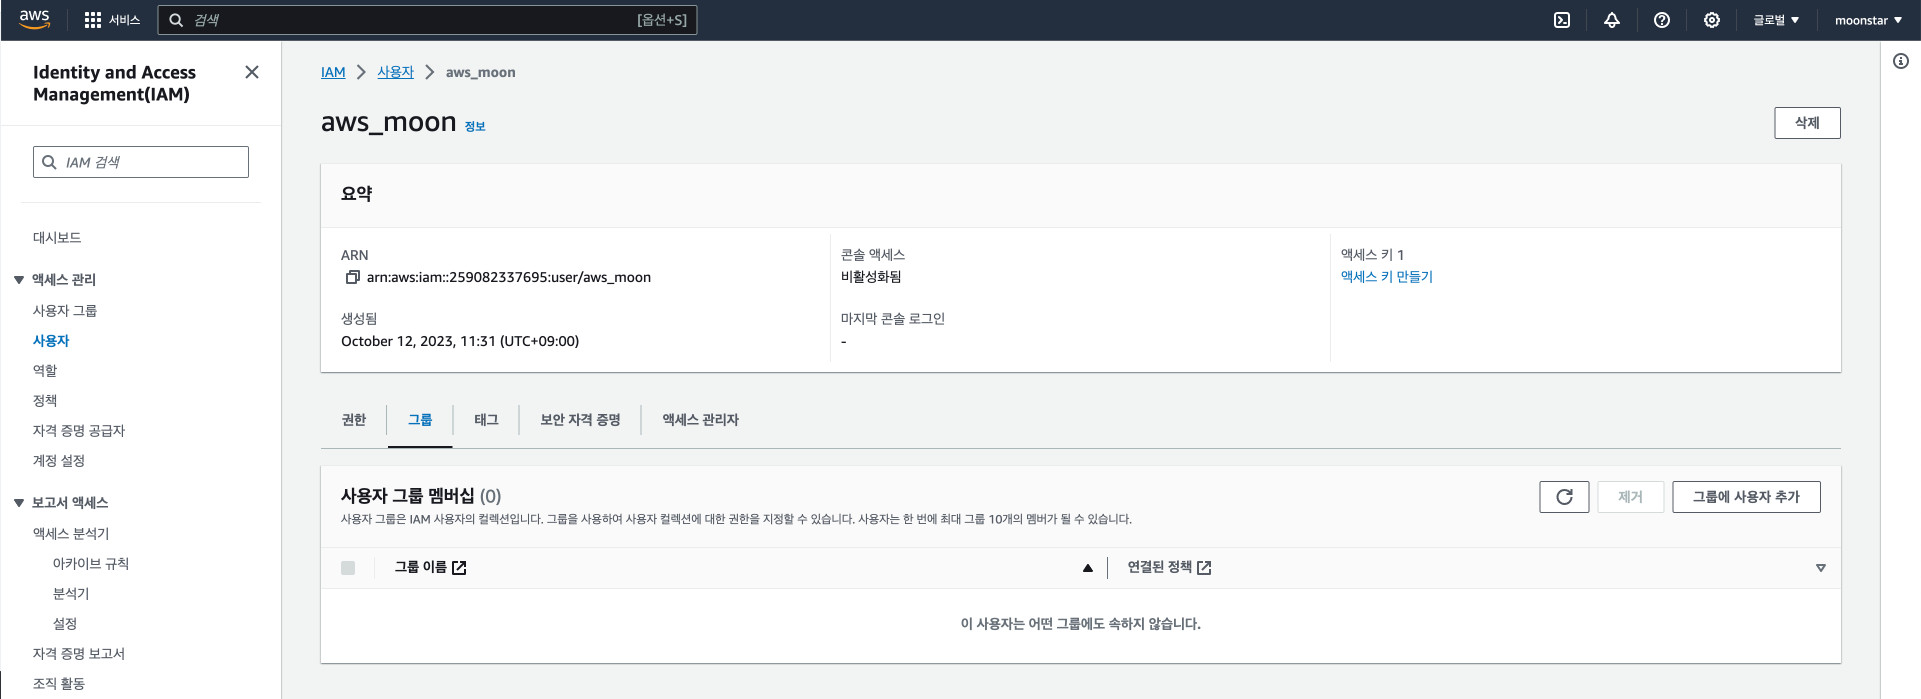Select the 그룹 tab
1921x699 pixels.
pos(420,420)
